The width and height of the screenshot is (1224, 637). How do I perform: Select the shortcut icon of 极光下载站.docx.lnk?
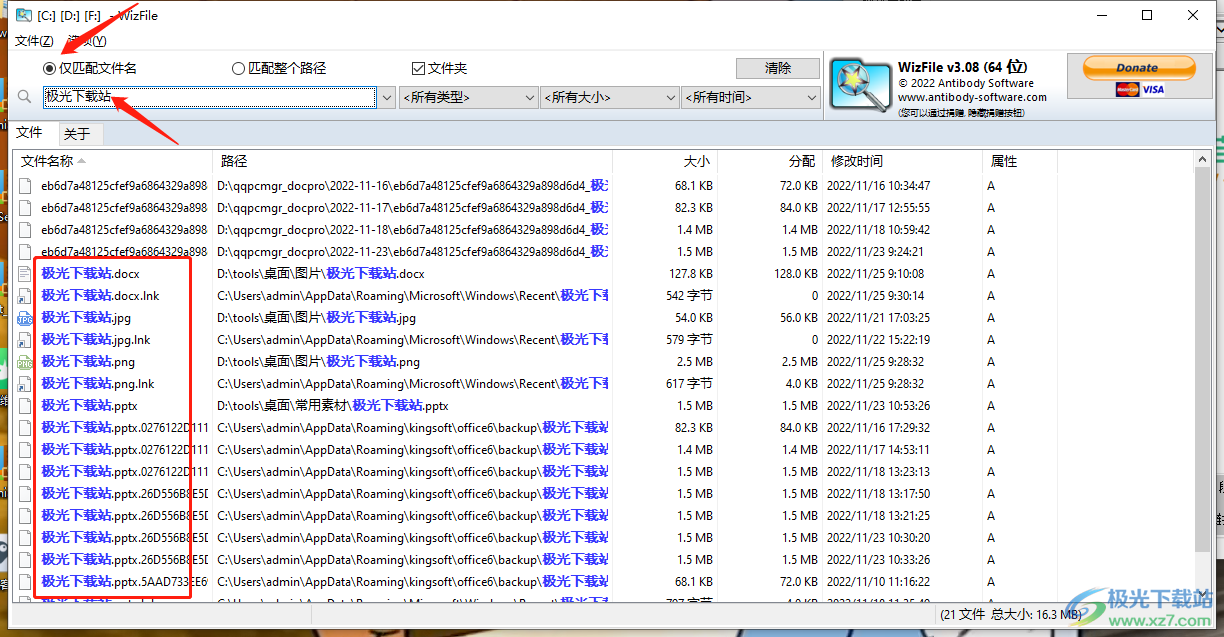[x=26, y=296]
